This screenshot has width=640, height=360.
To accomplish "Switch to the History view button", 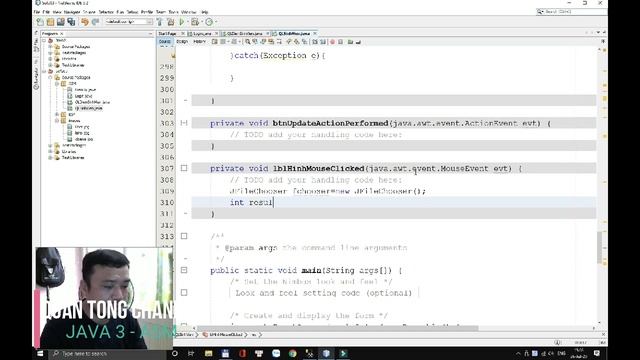I will [x=199, y=42].
